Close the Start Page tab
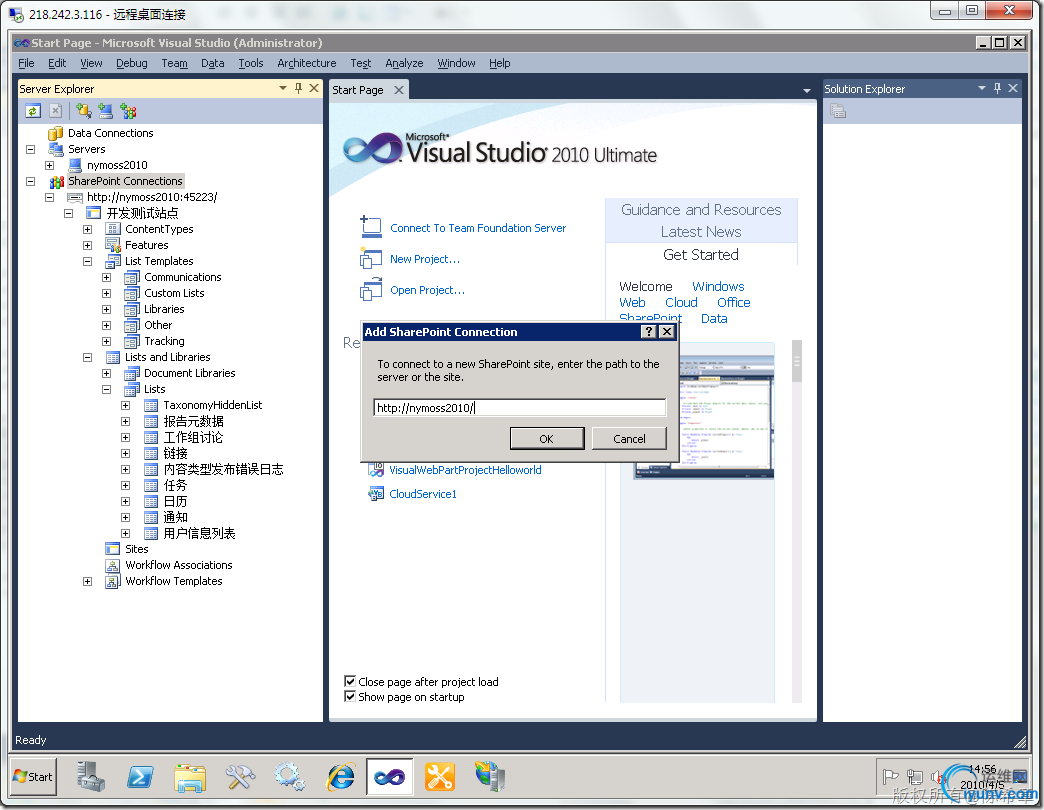 [x=399, y=90]
